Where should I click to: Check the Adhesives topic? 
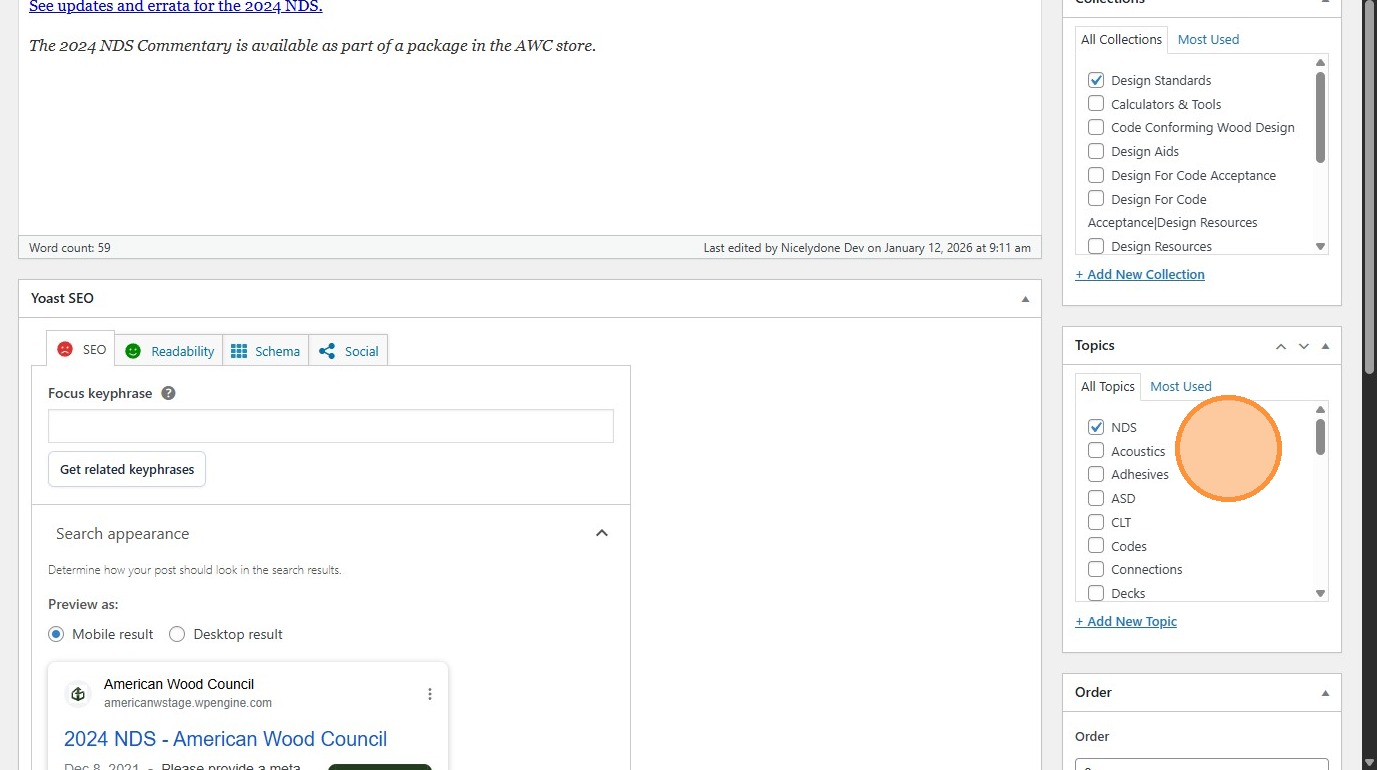[1096, 474]
